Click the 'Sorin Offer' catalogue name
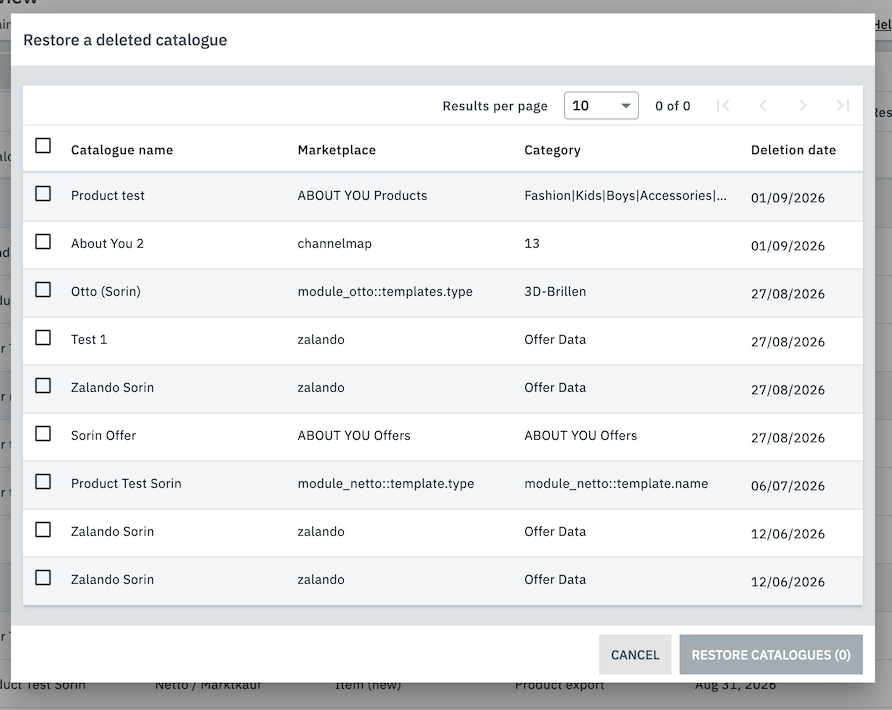 104,435
